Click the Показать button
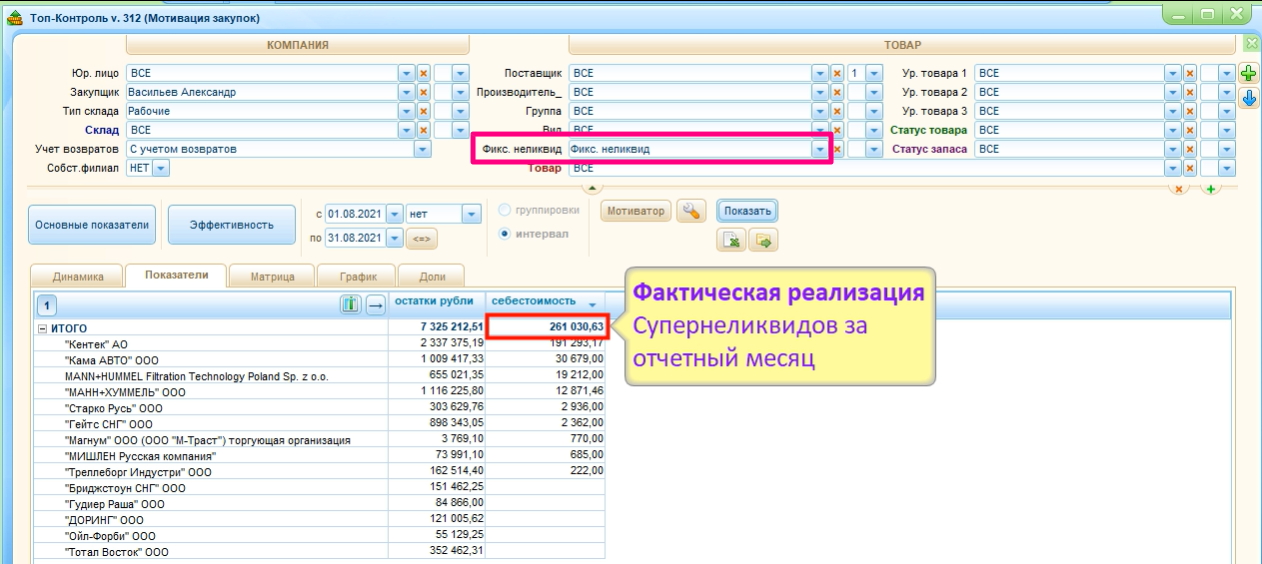 click(x=747, y=211)
